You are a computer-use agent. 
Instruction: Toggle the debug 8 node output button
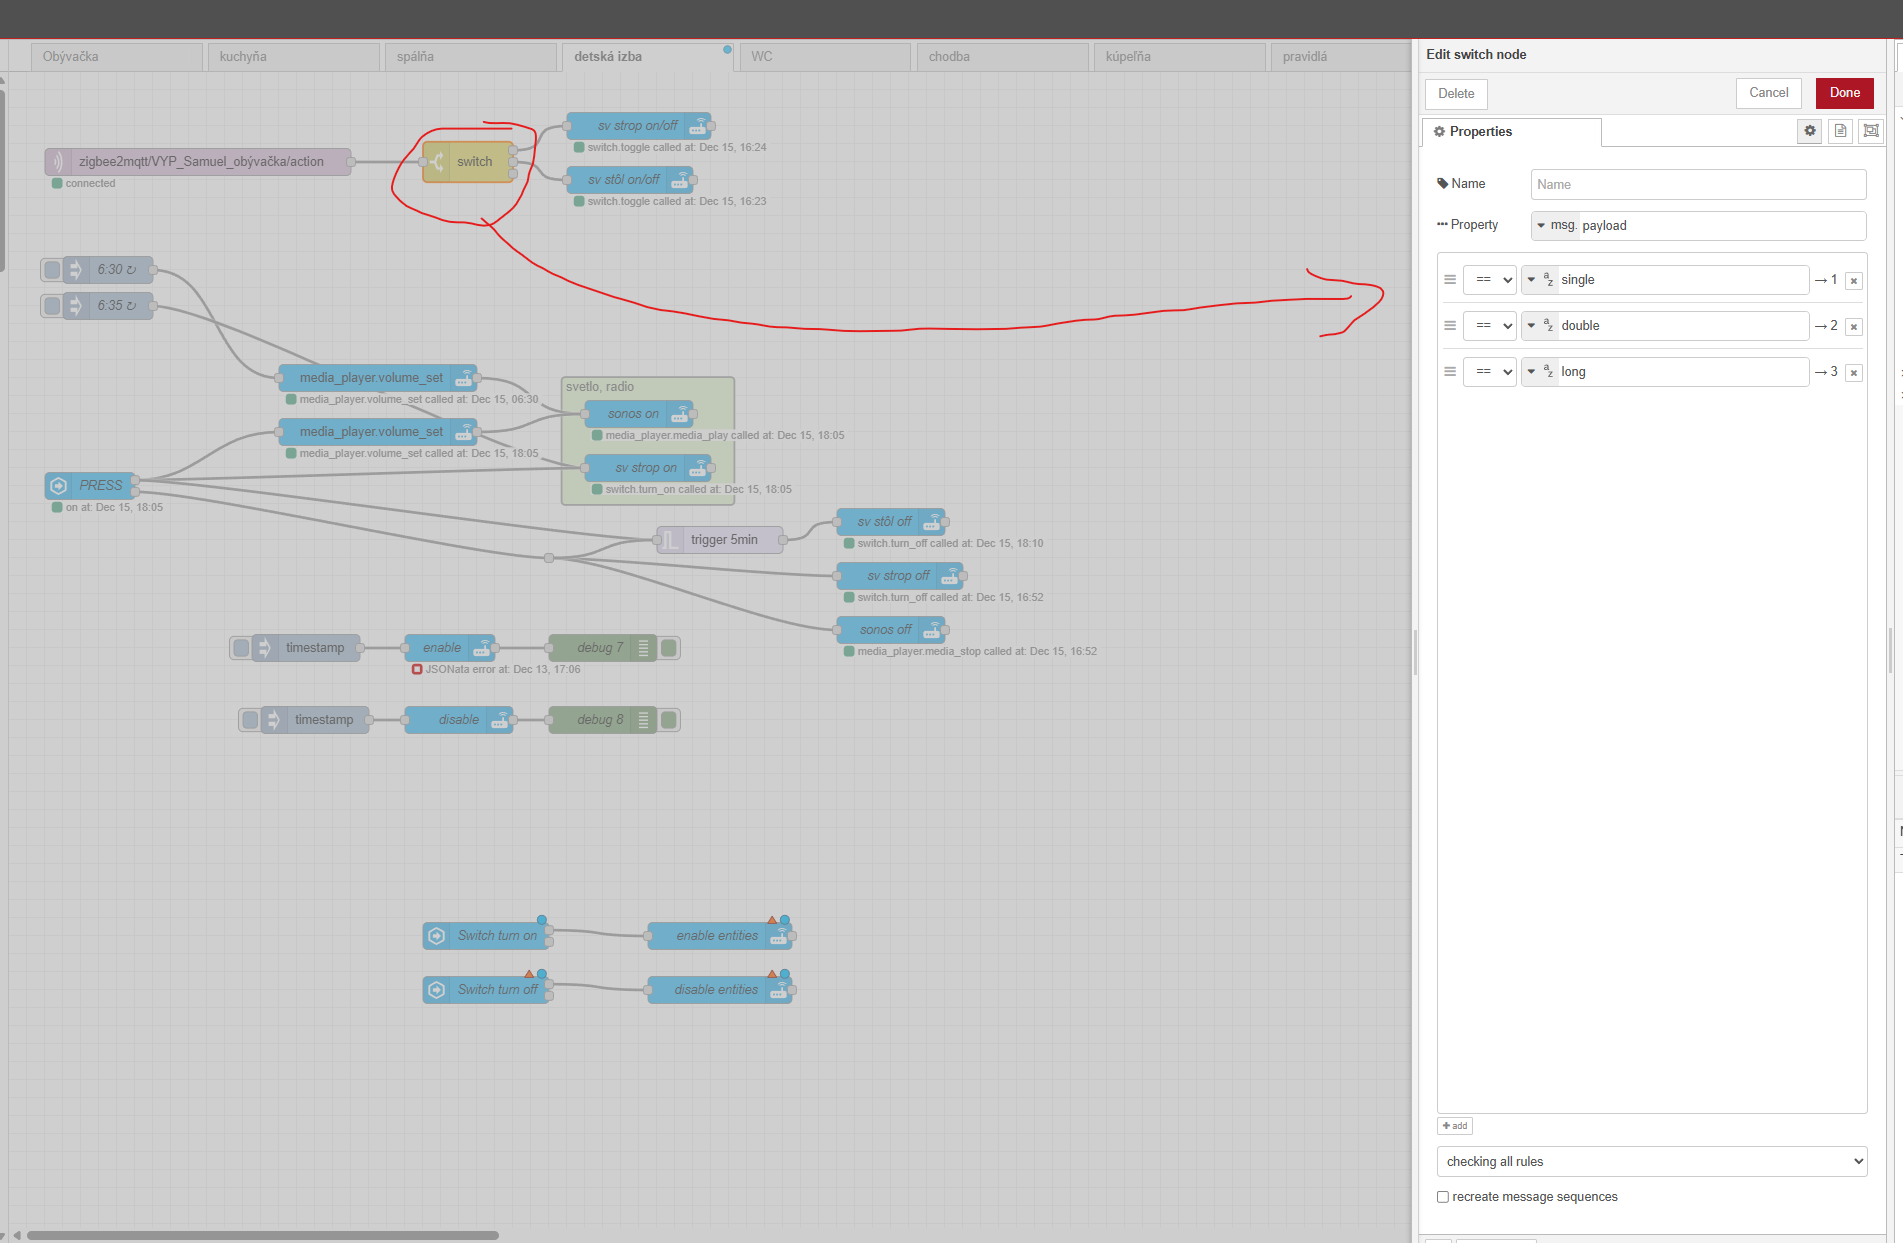tap(669, 720)
